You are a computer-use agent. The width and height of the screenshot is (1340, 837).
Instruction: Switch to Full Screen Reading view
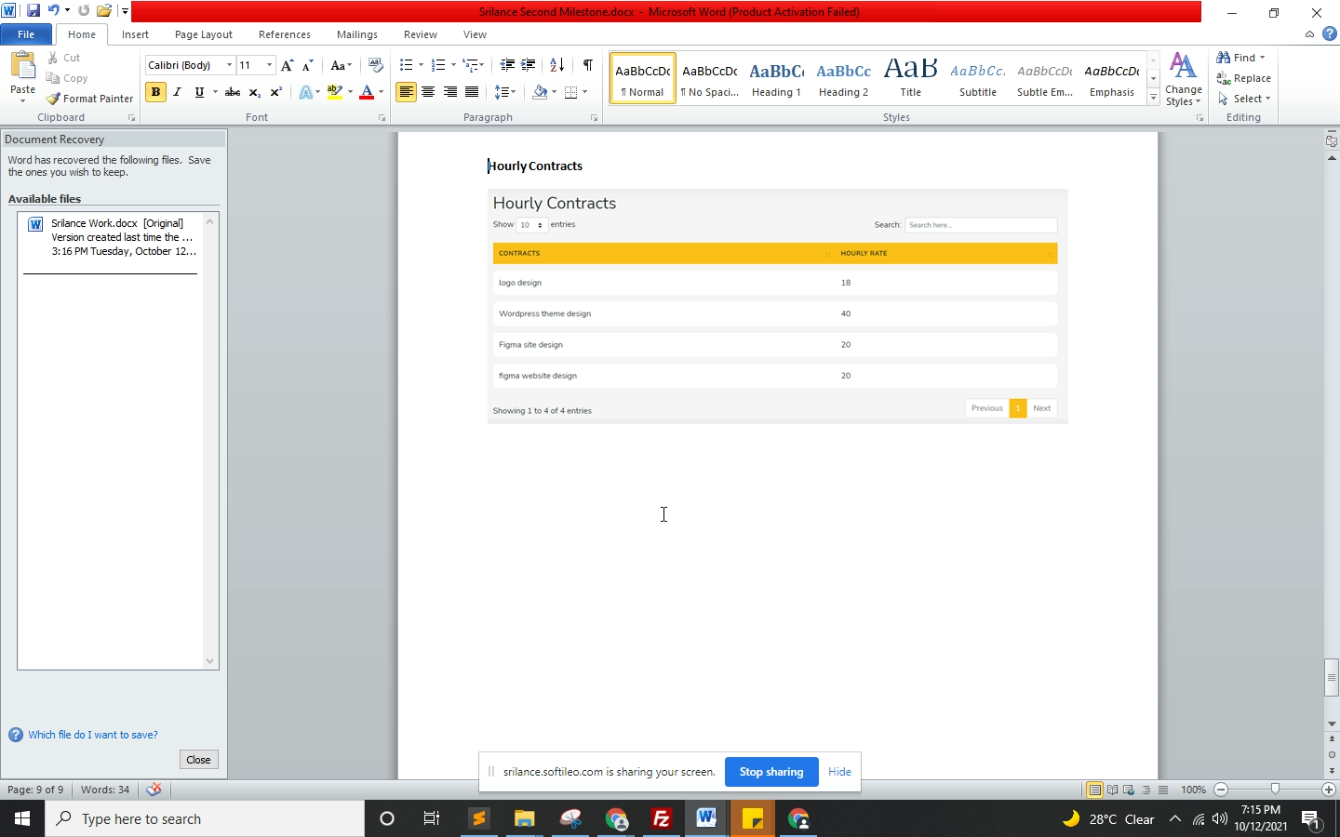coord(1112,790)
